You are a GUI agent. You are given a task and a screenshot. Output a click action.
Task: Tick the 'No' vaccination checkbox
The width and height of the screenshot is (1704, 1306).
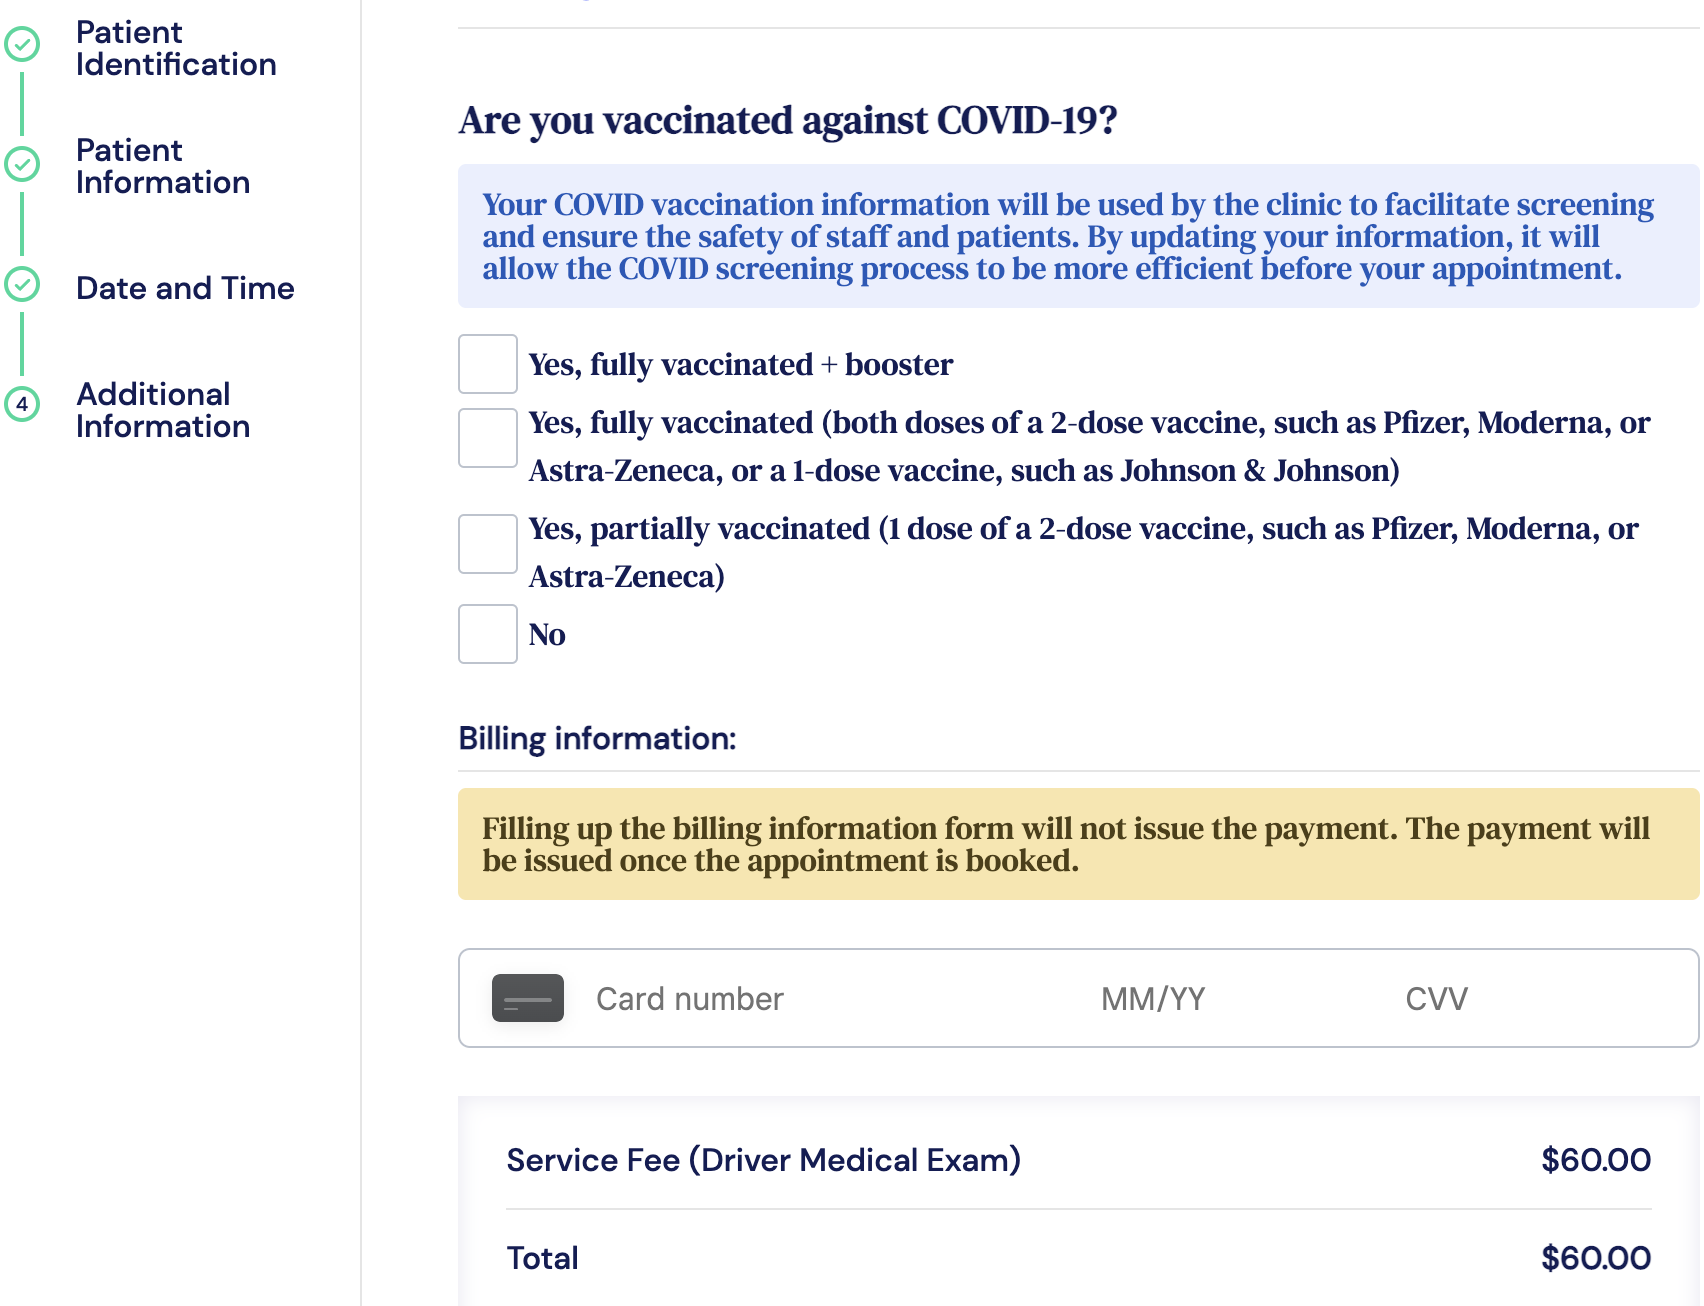click(487, 634)
